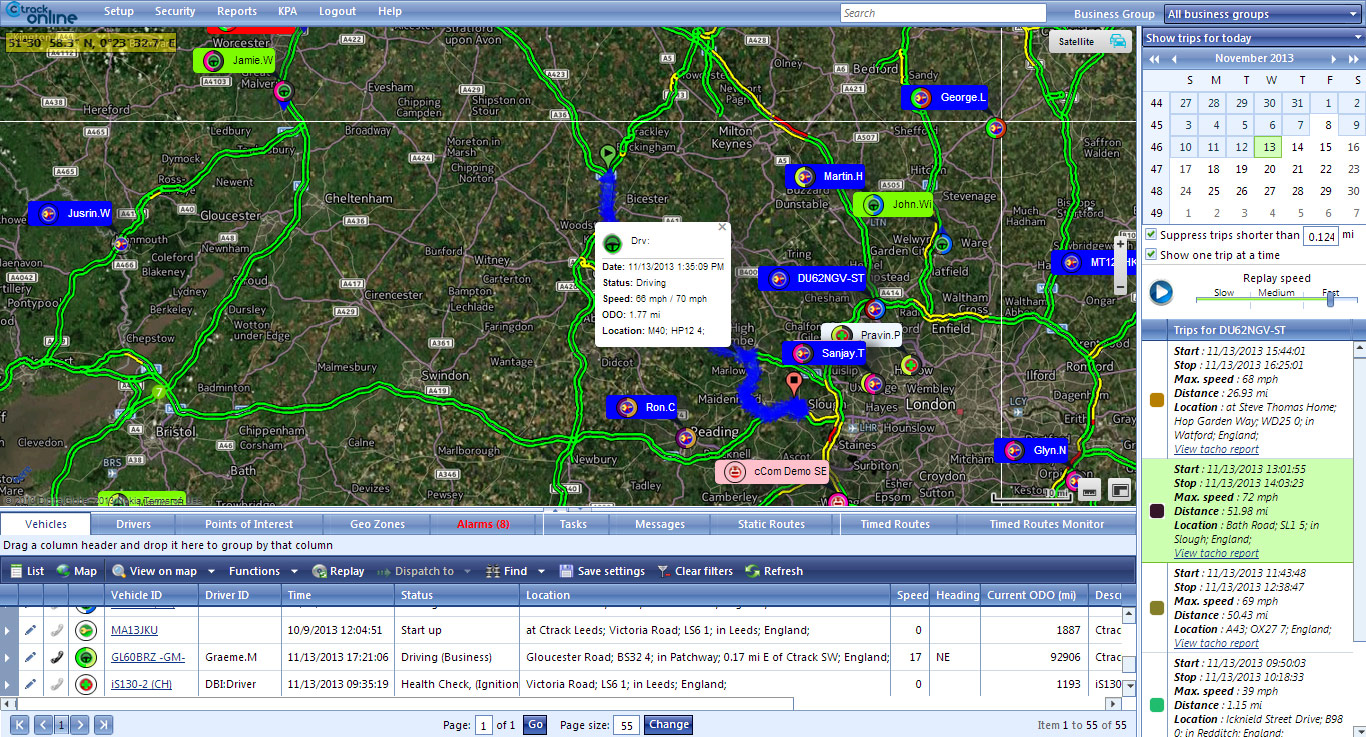Open the Setup menu

pyautogui.click(x=118, y=12)
